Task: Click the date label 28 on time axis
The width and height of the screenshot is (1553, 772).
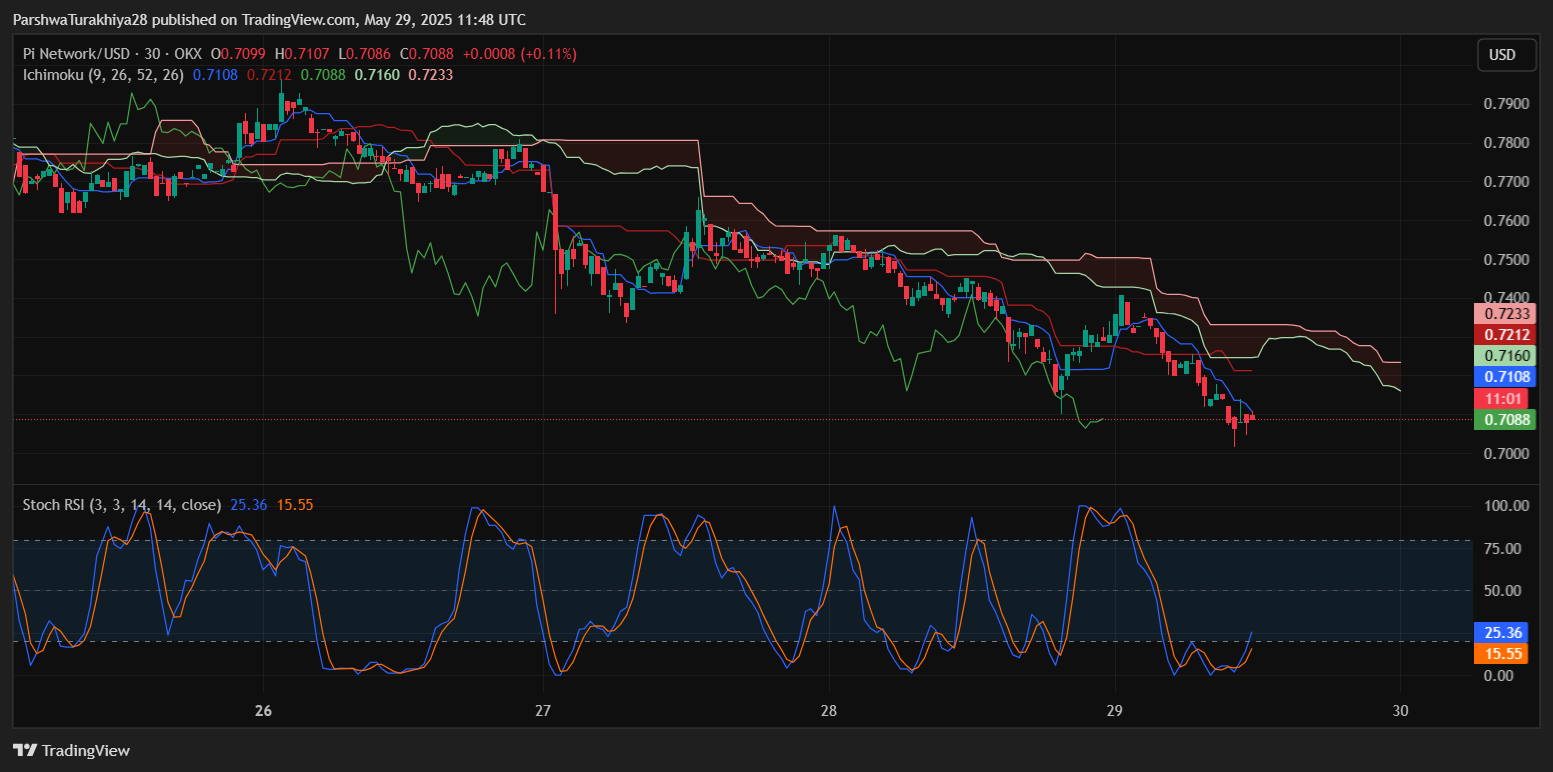Action: [828, 711]
